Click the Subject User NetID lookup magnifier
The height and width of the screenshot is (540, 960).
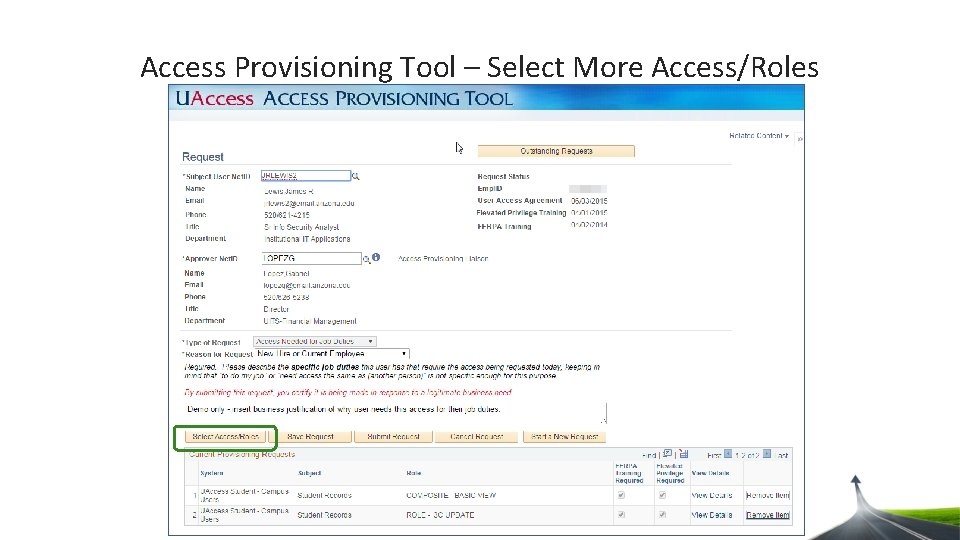[355, 176]
